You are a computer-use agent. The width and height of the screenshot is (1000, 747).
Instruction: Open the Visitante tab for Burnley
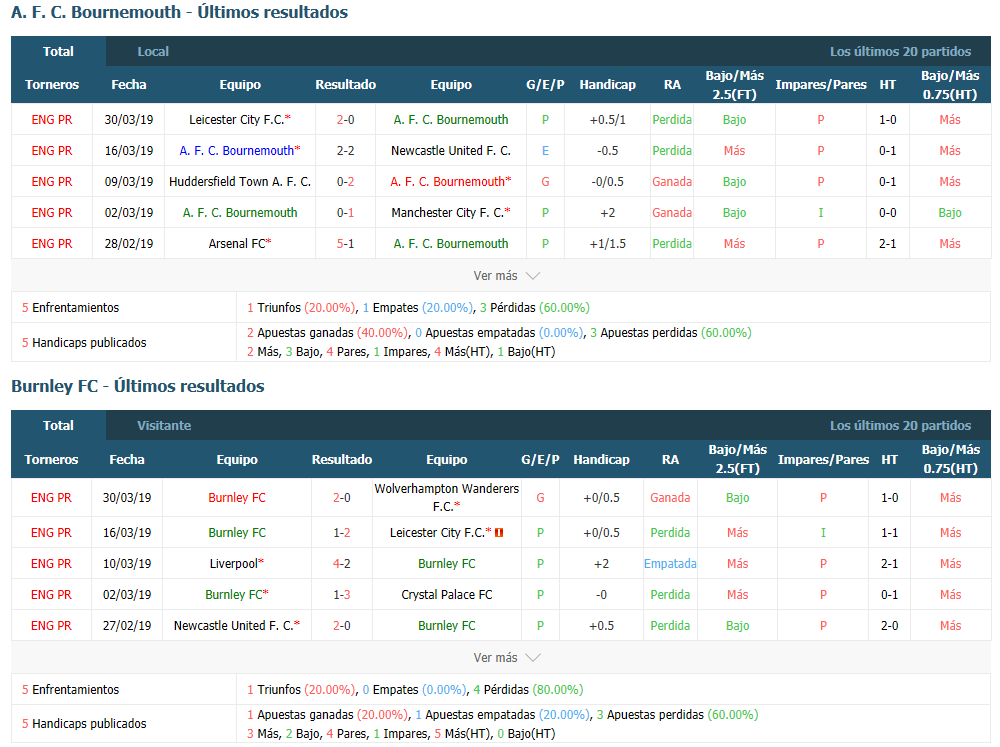tap(164, 425)
